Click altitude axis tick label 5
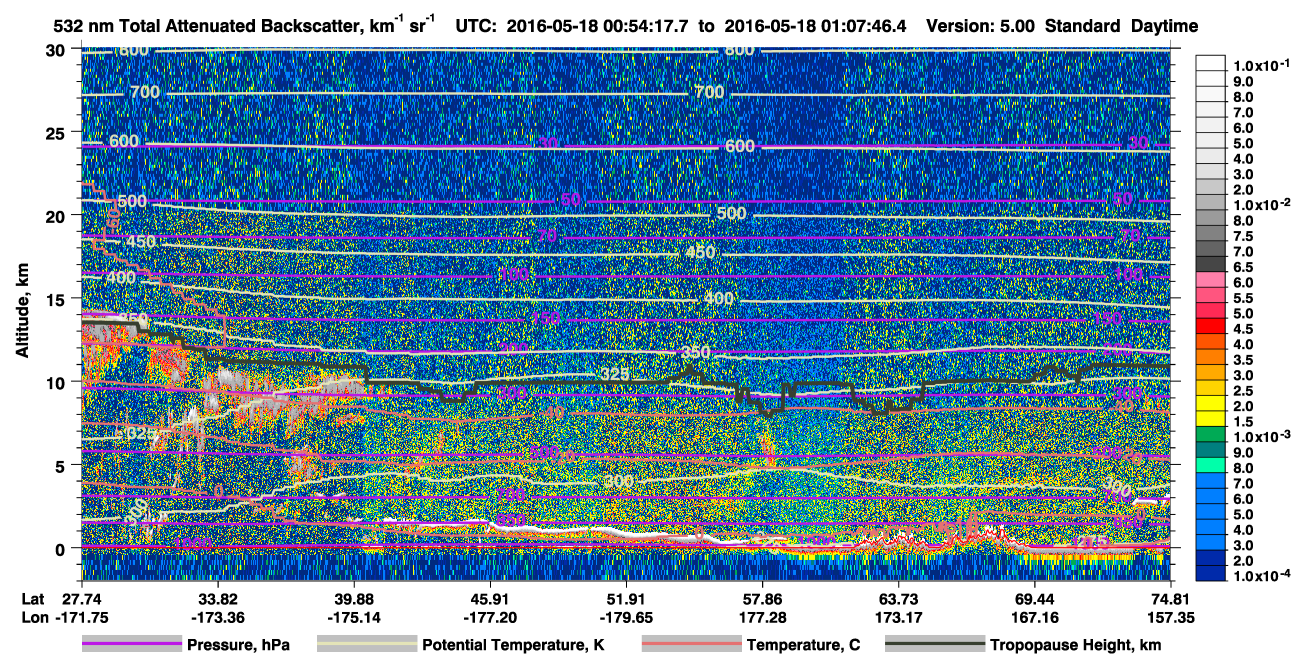The image size is (1300, 667). coord(59,465)
